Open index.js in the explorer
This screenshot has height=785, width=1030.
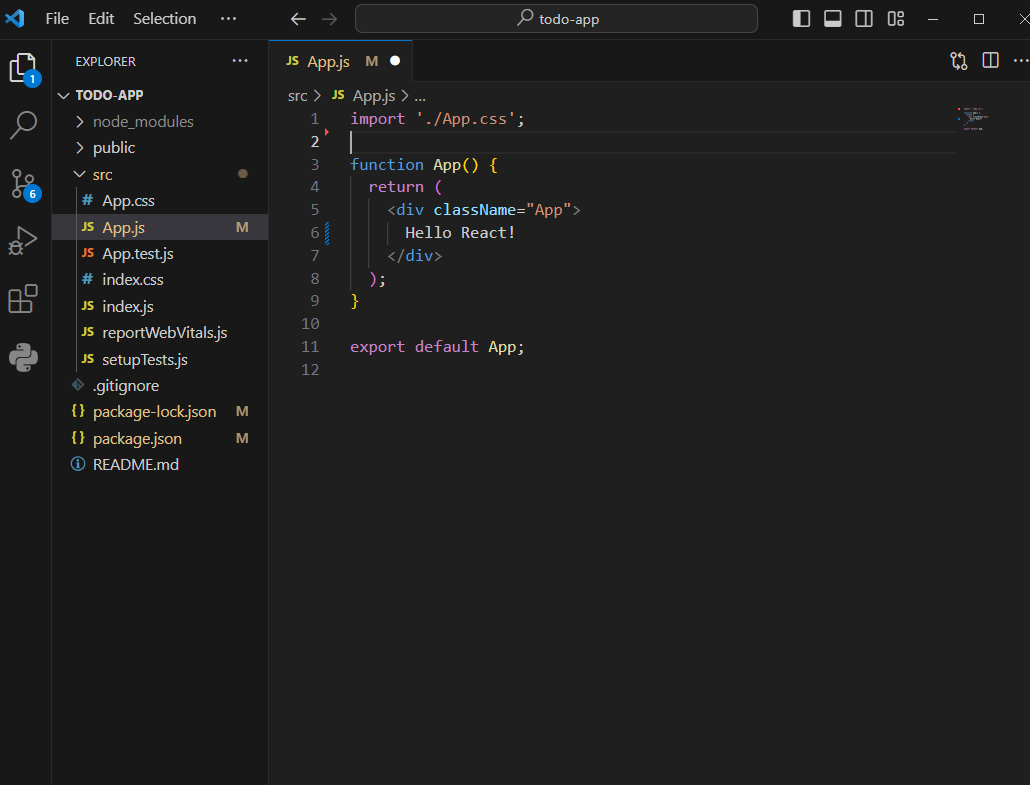pyautogui.click(x=127, y=306)
